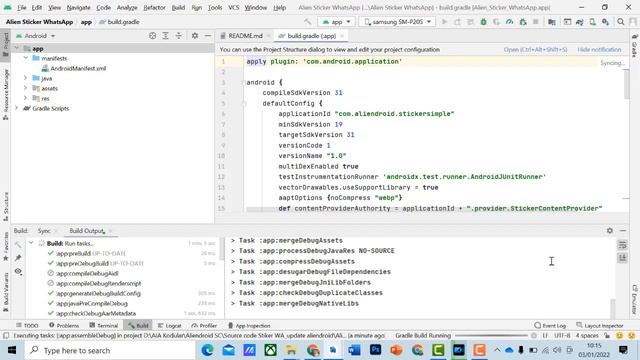Toggle the eye view options in Build panel

point(18,271)
